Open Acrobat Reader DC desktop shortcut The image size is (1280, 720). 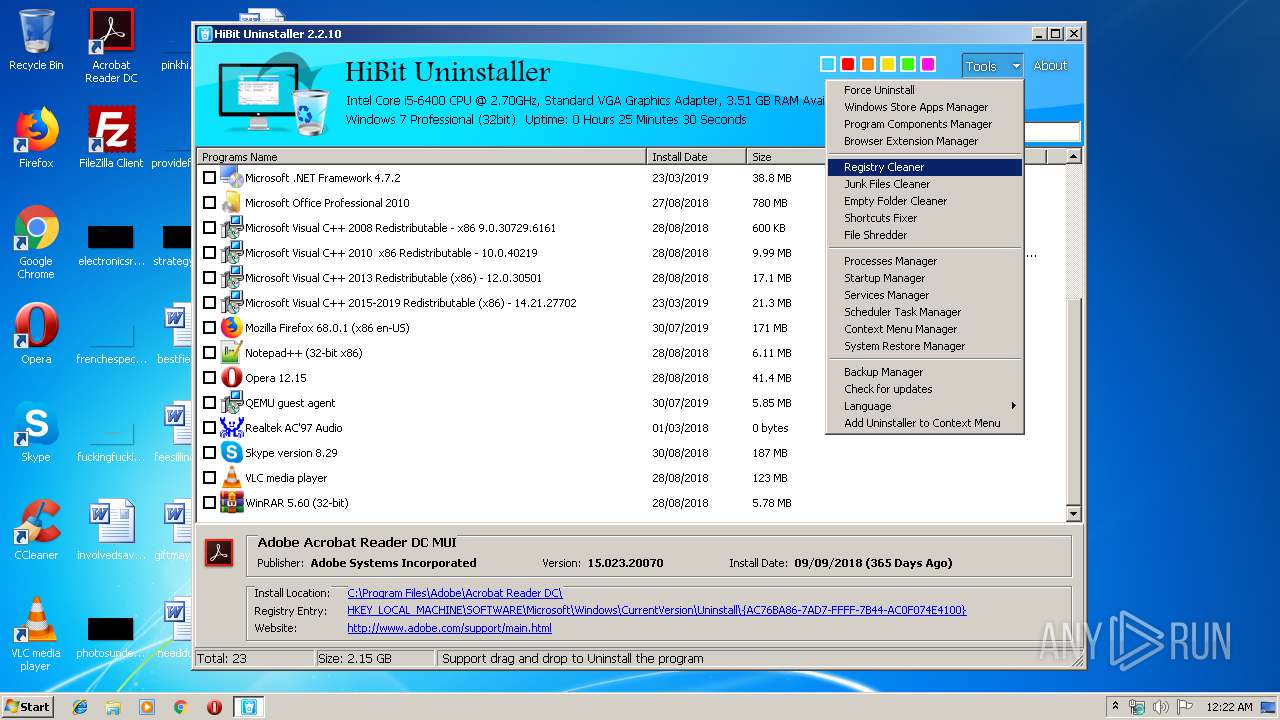click(111, 46)
